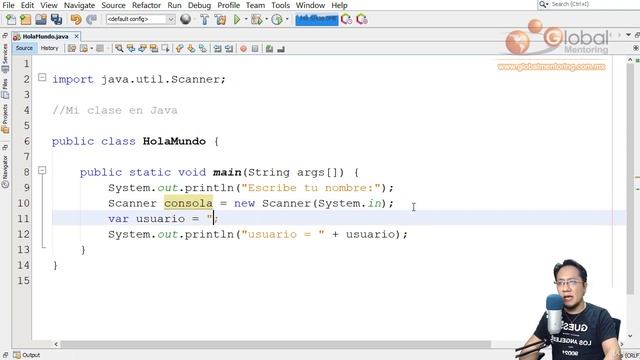Open the Services side panel
The width and height of the screenshot is (640, 360).
pos(5,58)
